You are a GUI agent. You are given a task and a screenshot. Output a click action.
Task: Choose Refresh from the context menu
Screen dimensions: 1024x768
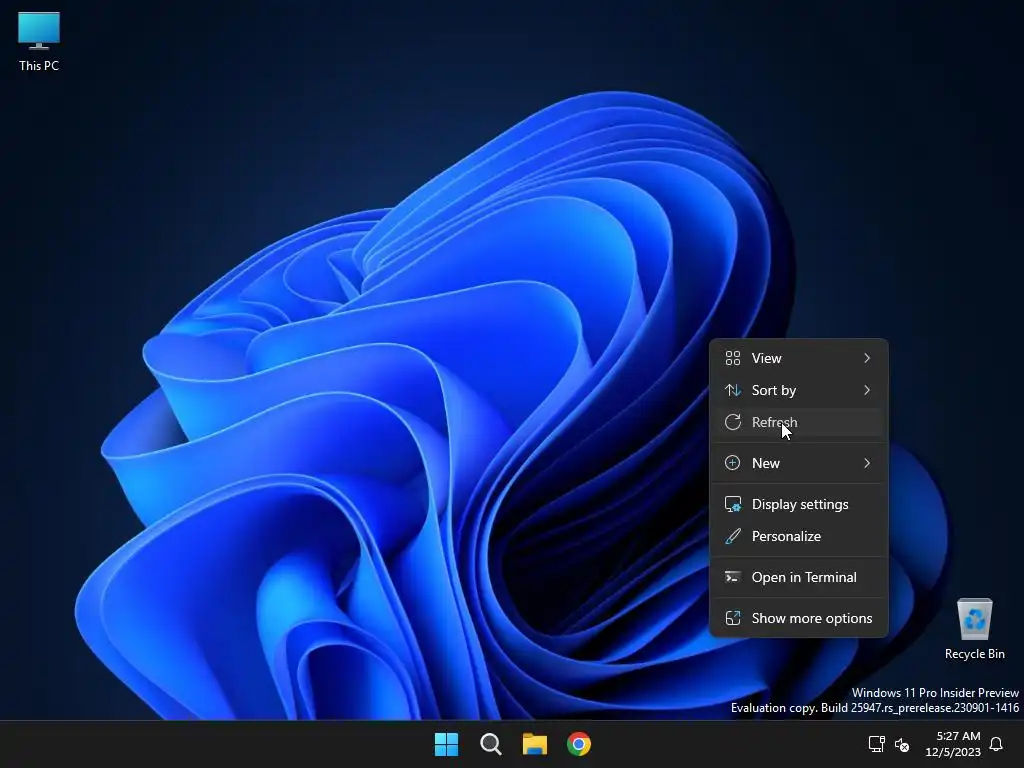tap(799, 422)
